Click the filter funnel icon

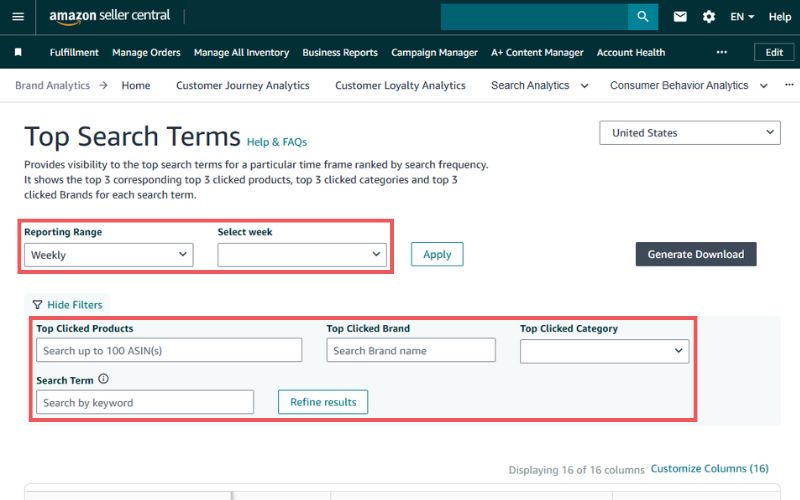pos(37,305)
